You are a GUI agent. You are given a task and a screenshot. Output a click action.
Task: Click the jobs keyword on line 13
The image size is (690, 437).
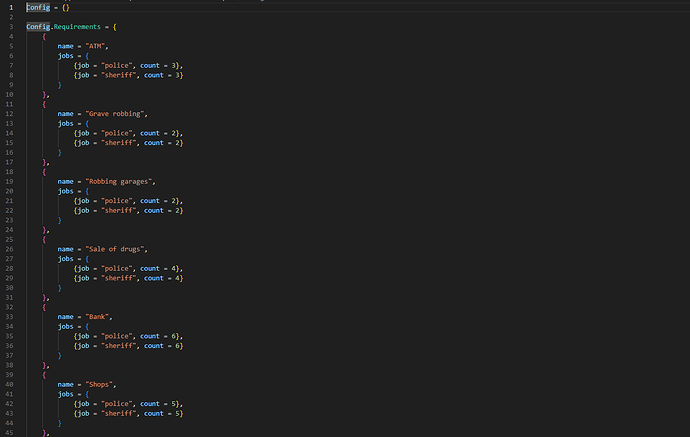66,124
